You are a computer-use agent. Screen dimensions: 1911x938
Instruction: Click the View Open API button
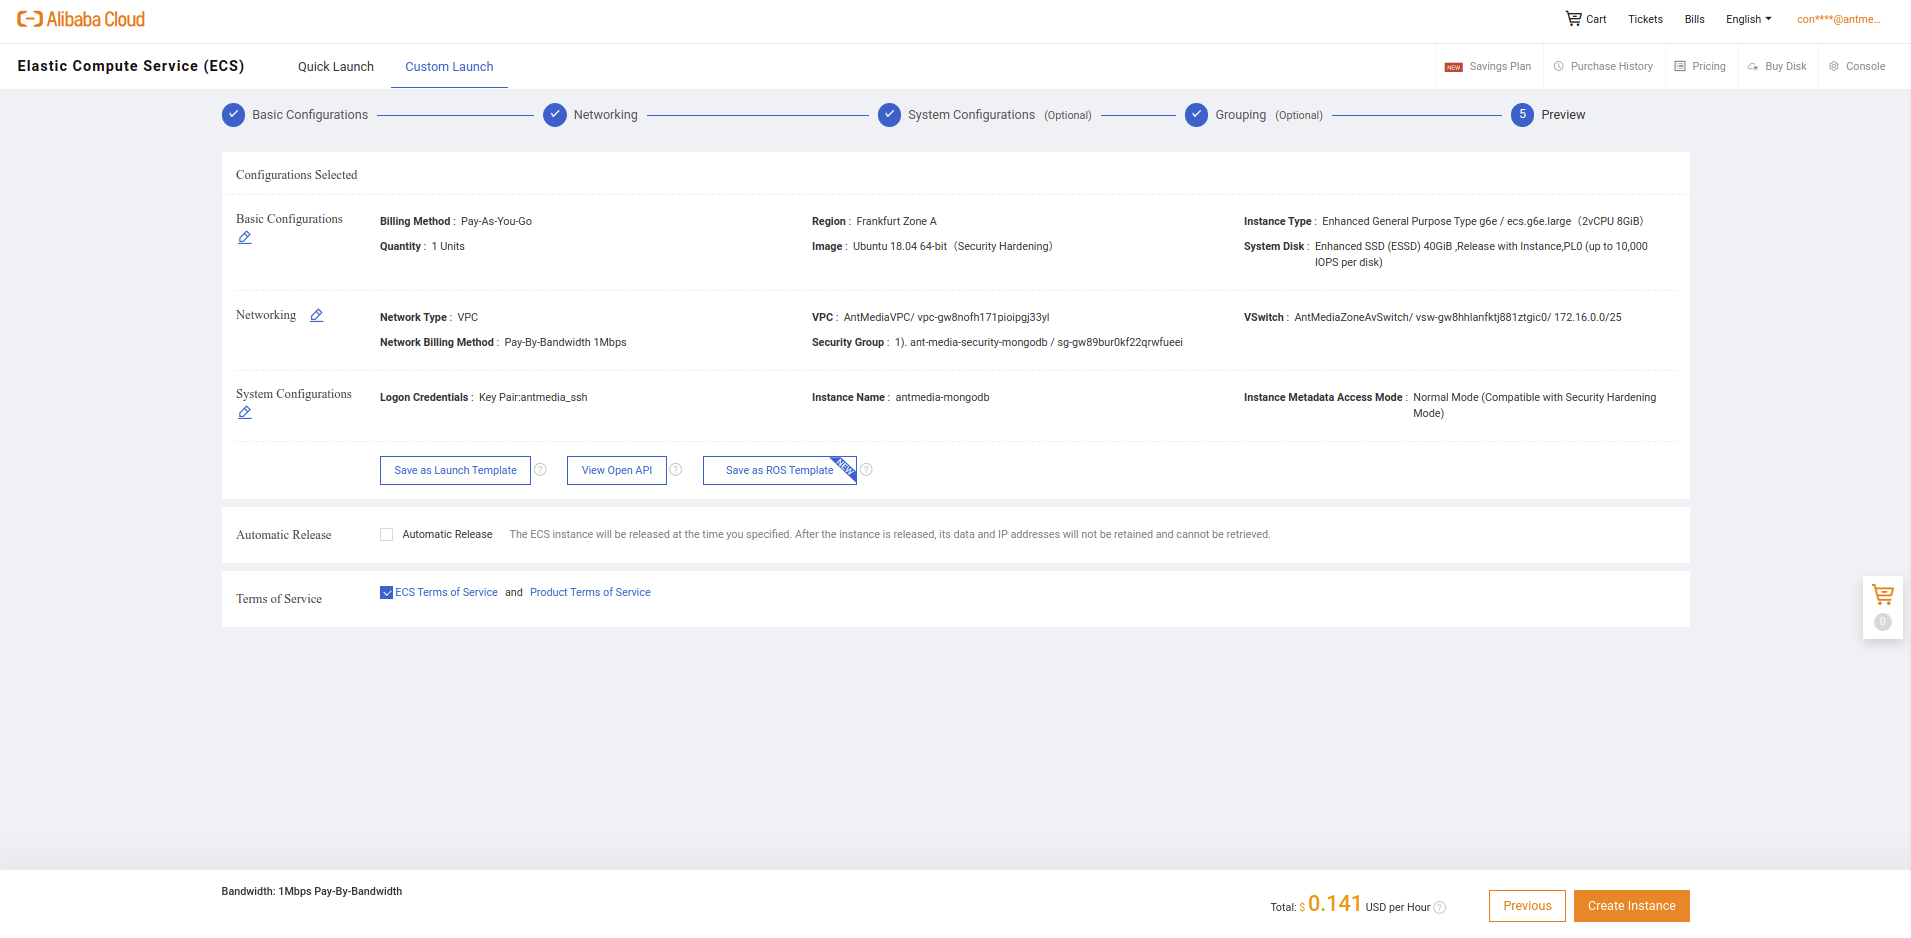(x=617, y=470)
